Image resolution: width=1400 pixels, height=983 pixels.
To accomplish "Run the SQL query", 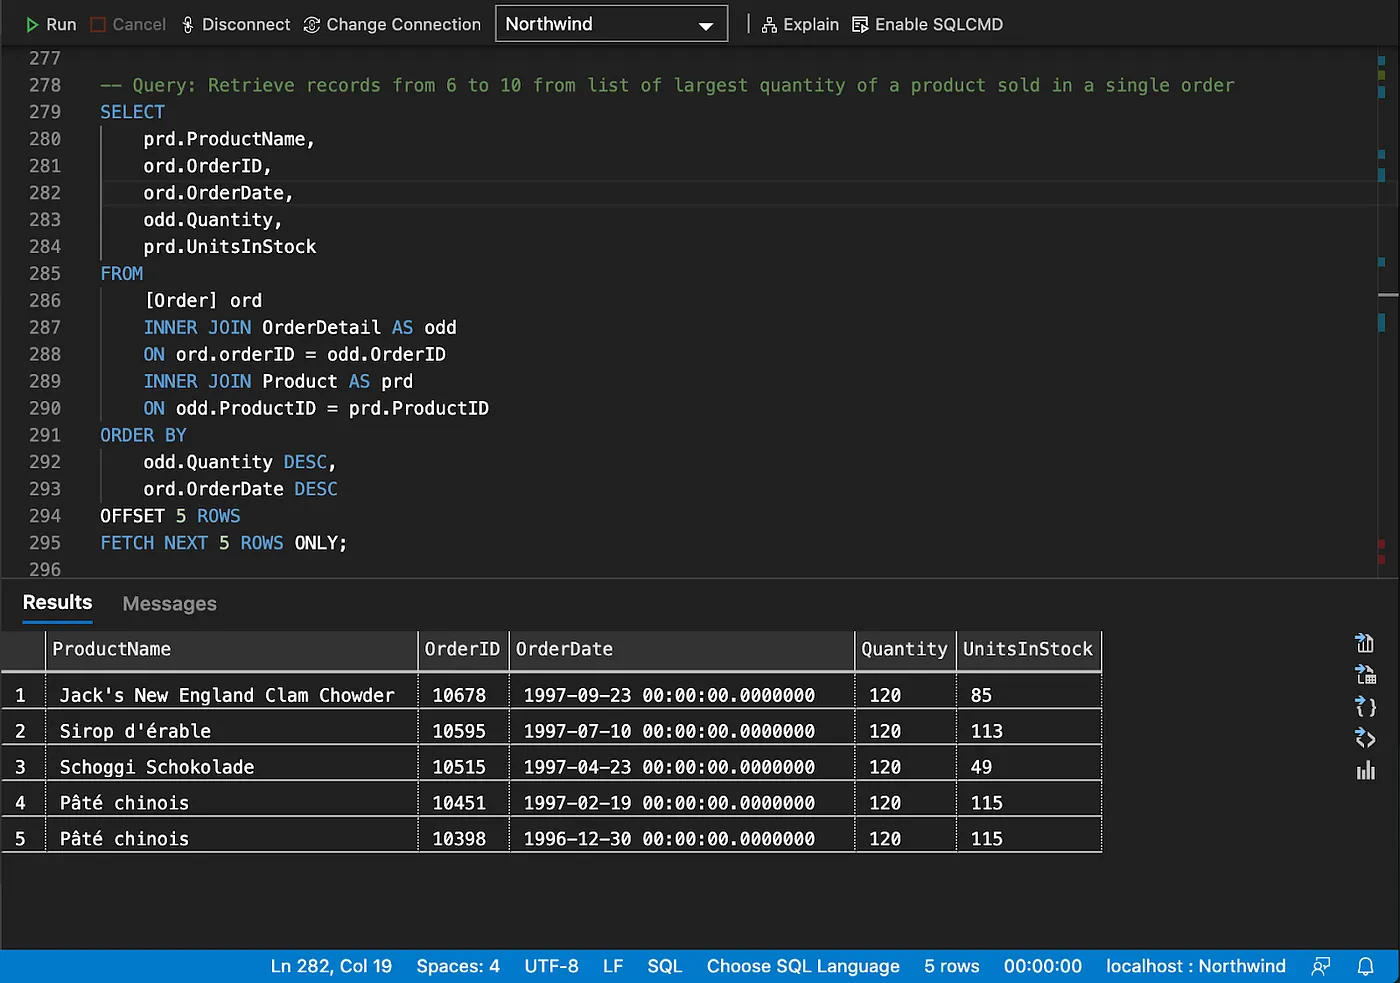I will point(50,24).
